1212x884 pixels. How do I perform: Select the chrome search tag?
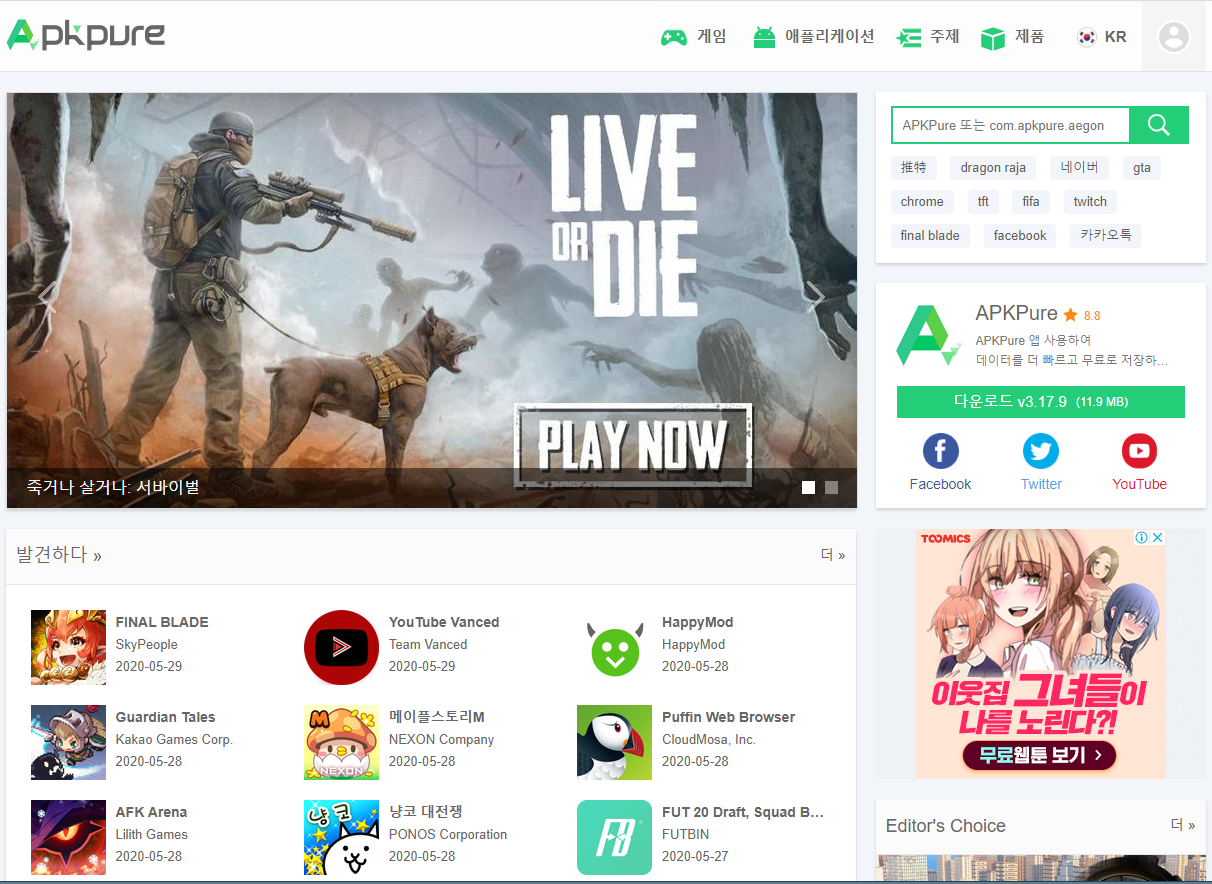click(x=922, y=201)
